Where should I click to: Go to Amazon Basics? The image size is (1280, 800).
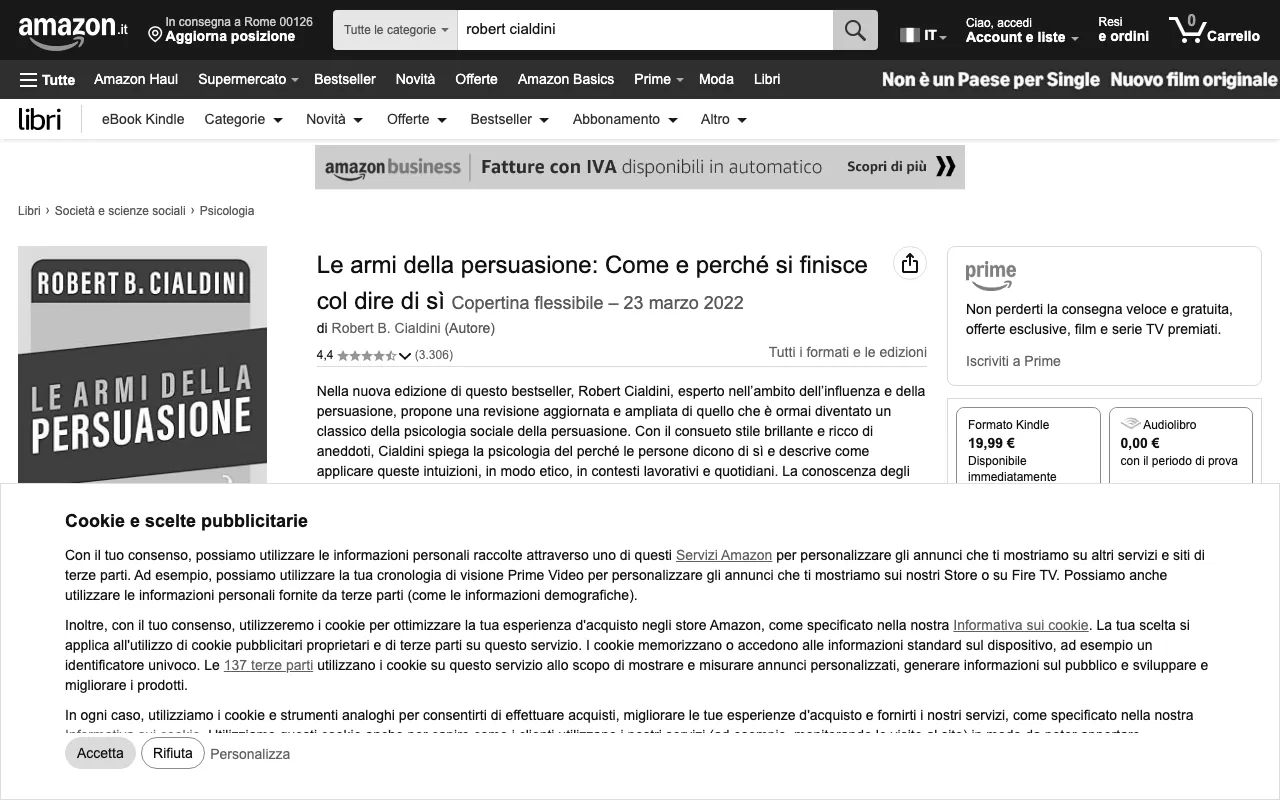point(566,79)
